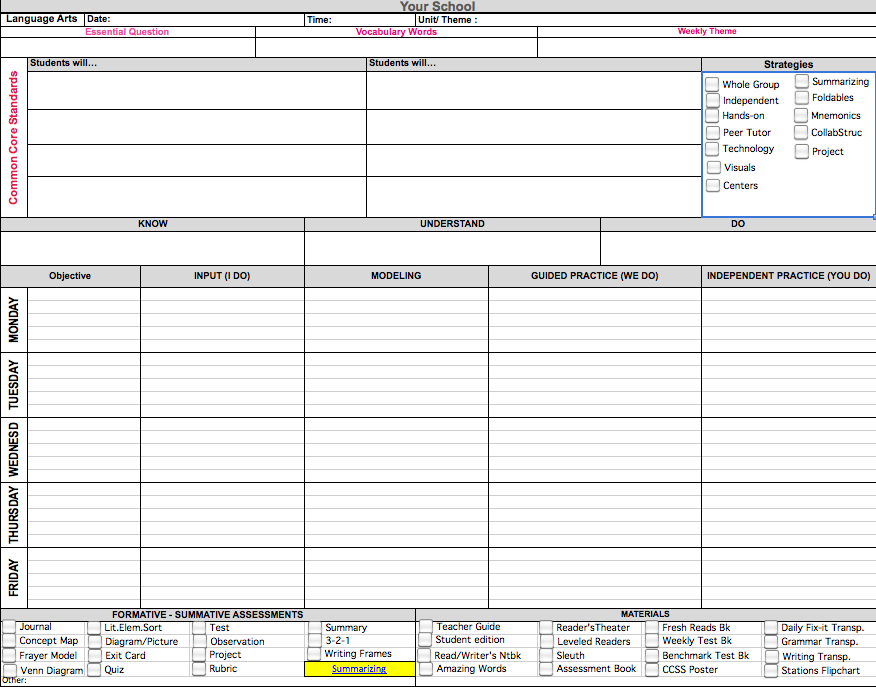Toggle the Technology strategy checkbox

pyautogui.click(x=712, y=149)
